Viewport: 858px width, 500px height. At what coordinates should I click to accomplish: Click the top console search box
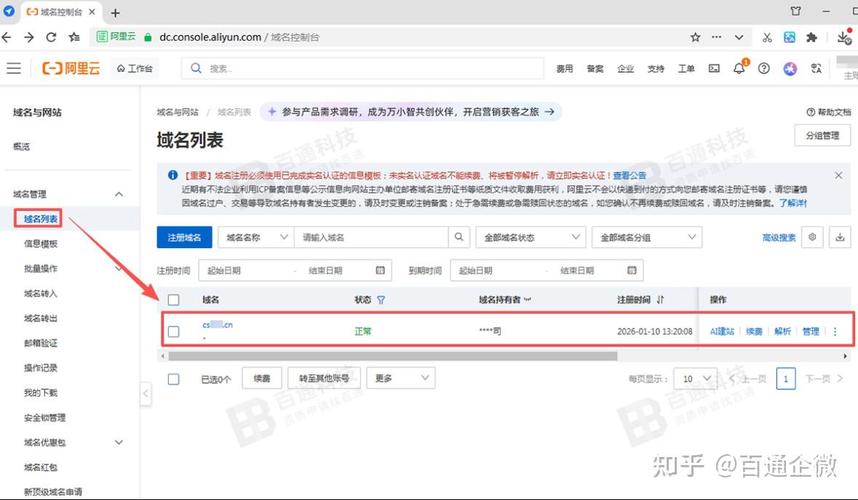(362, 68)
